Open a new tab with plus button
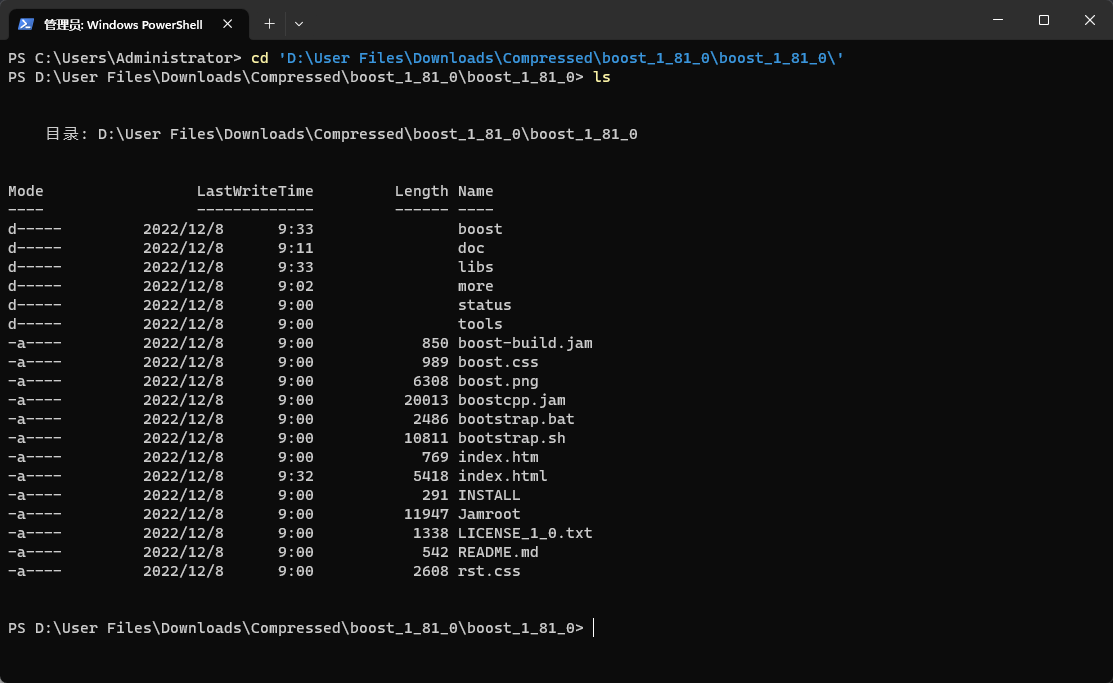This screenshot has height=683, width=1113. [x=269, y=22]
